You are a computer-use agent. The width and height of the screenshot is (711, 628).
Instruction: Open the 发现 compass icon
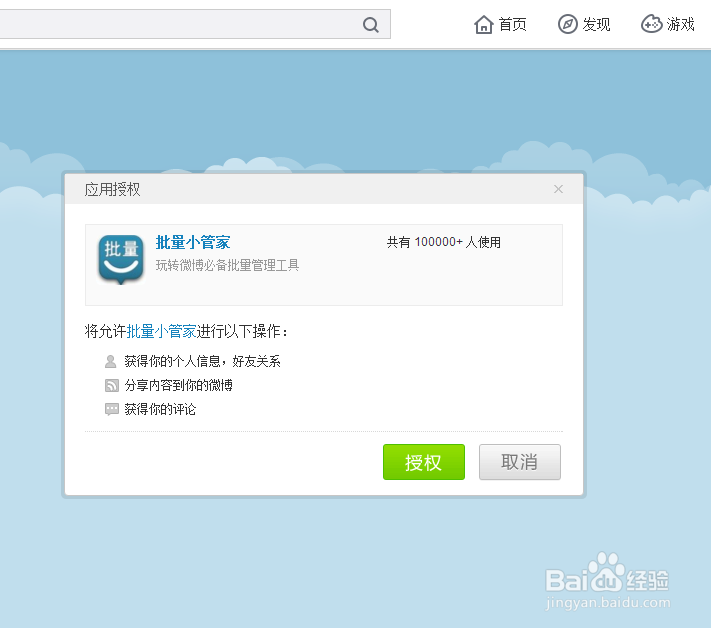pyautogui.click(x=567, y=24)
